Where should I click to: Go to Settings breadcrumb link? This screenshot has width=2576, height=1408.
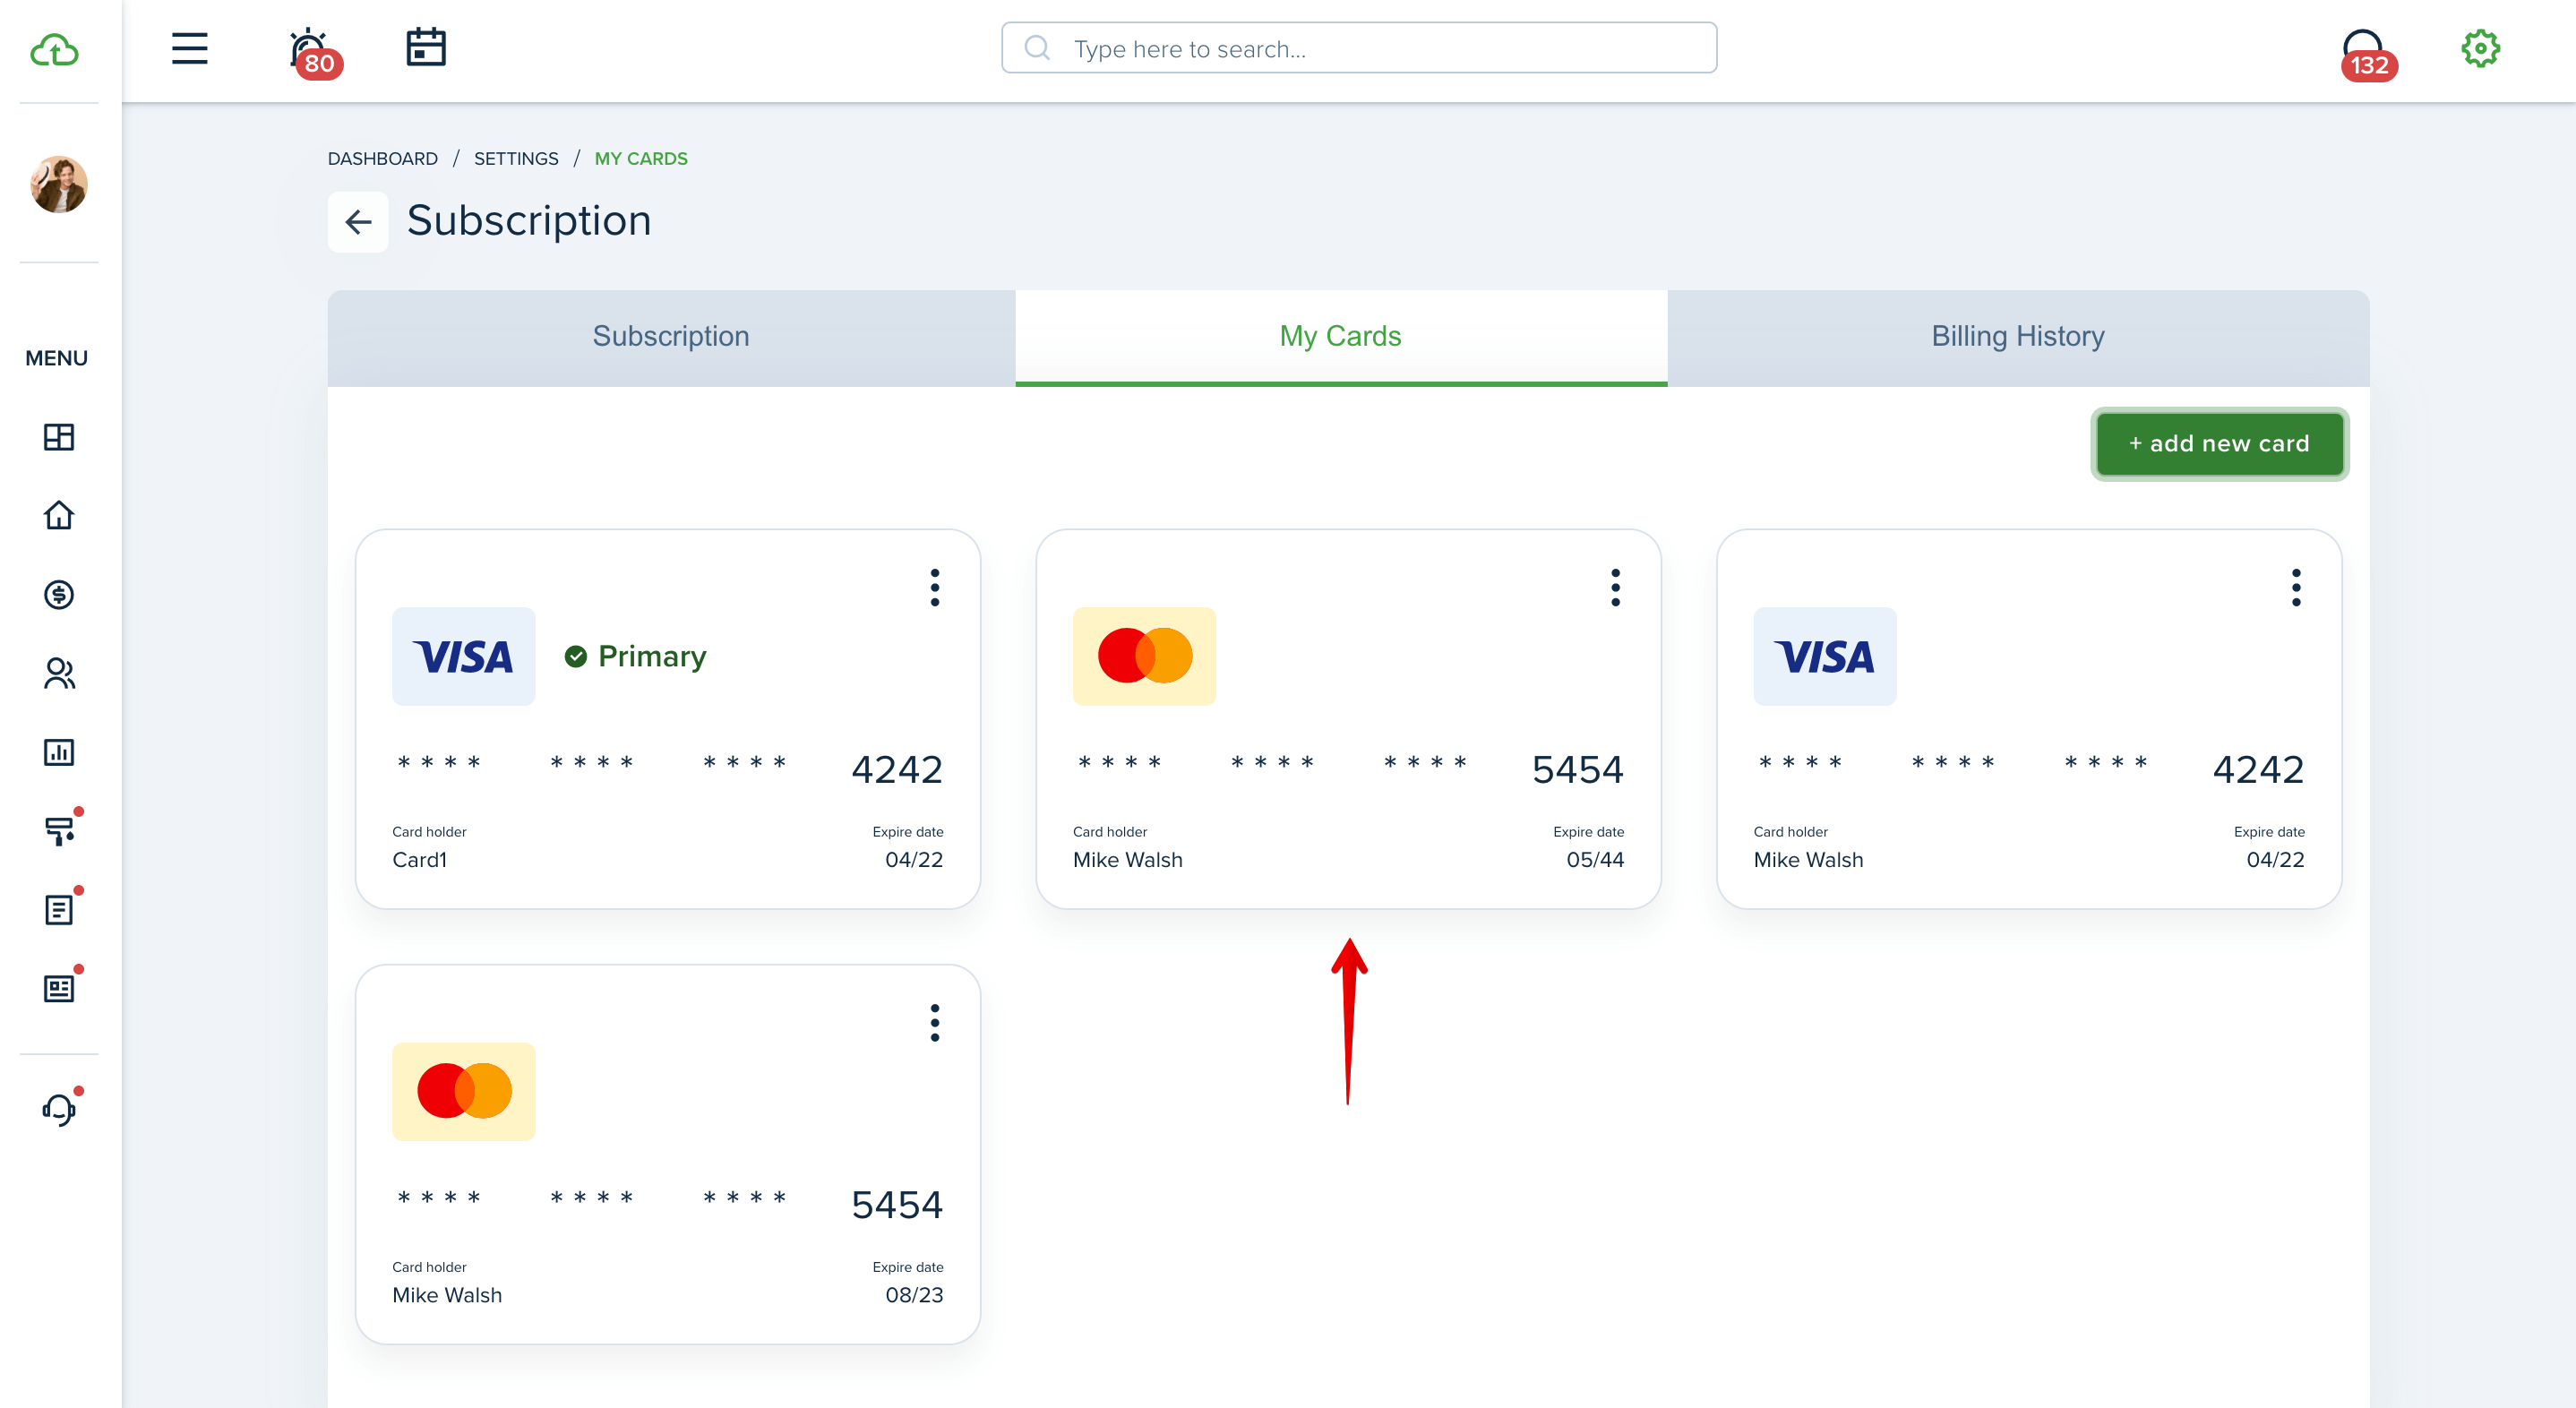click(516, 159)
